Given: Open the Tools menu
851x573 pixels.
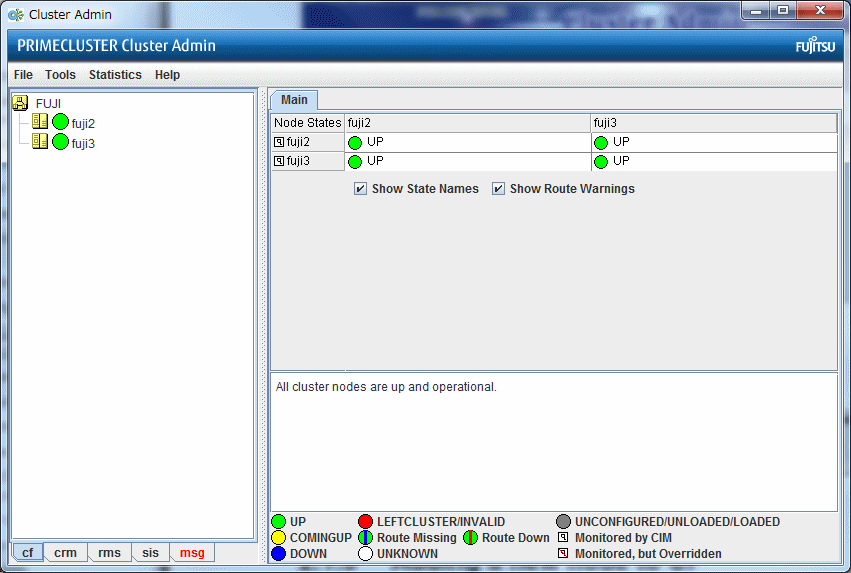Looking at the screenshot, I should pyautogui.click(x=60, y=75).
